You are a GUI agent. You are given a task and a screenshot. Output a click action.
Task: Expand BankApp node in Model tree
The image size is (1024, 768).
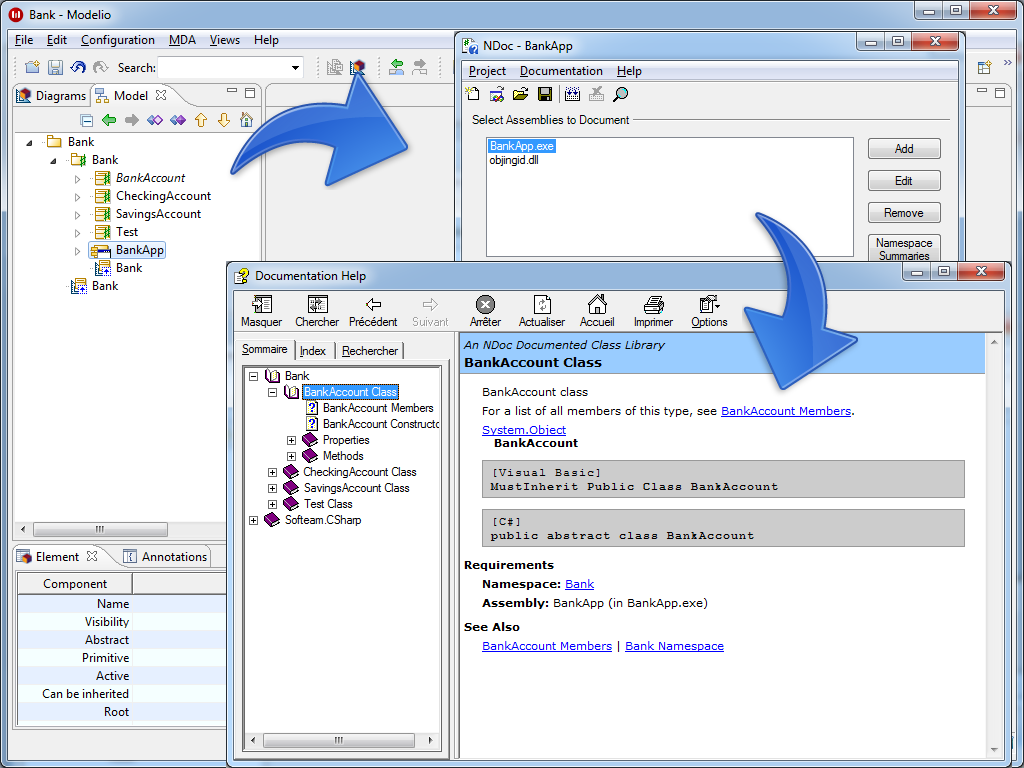click(77, 251)
